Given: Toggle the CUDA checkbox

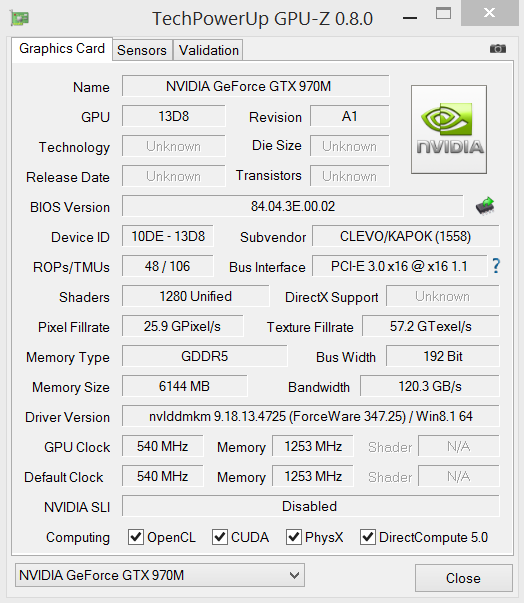Looking at the screenshot, I should click(x=220, y=537).
